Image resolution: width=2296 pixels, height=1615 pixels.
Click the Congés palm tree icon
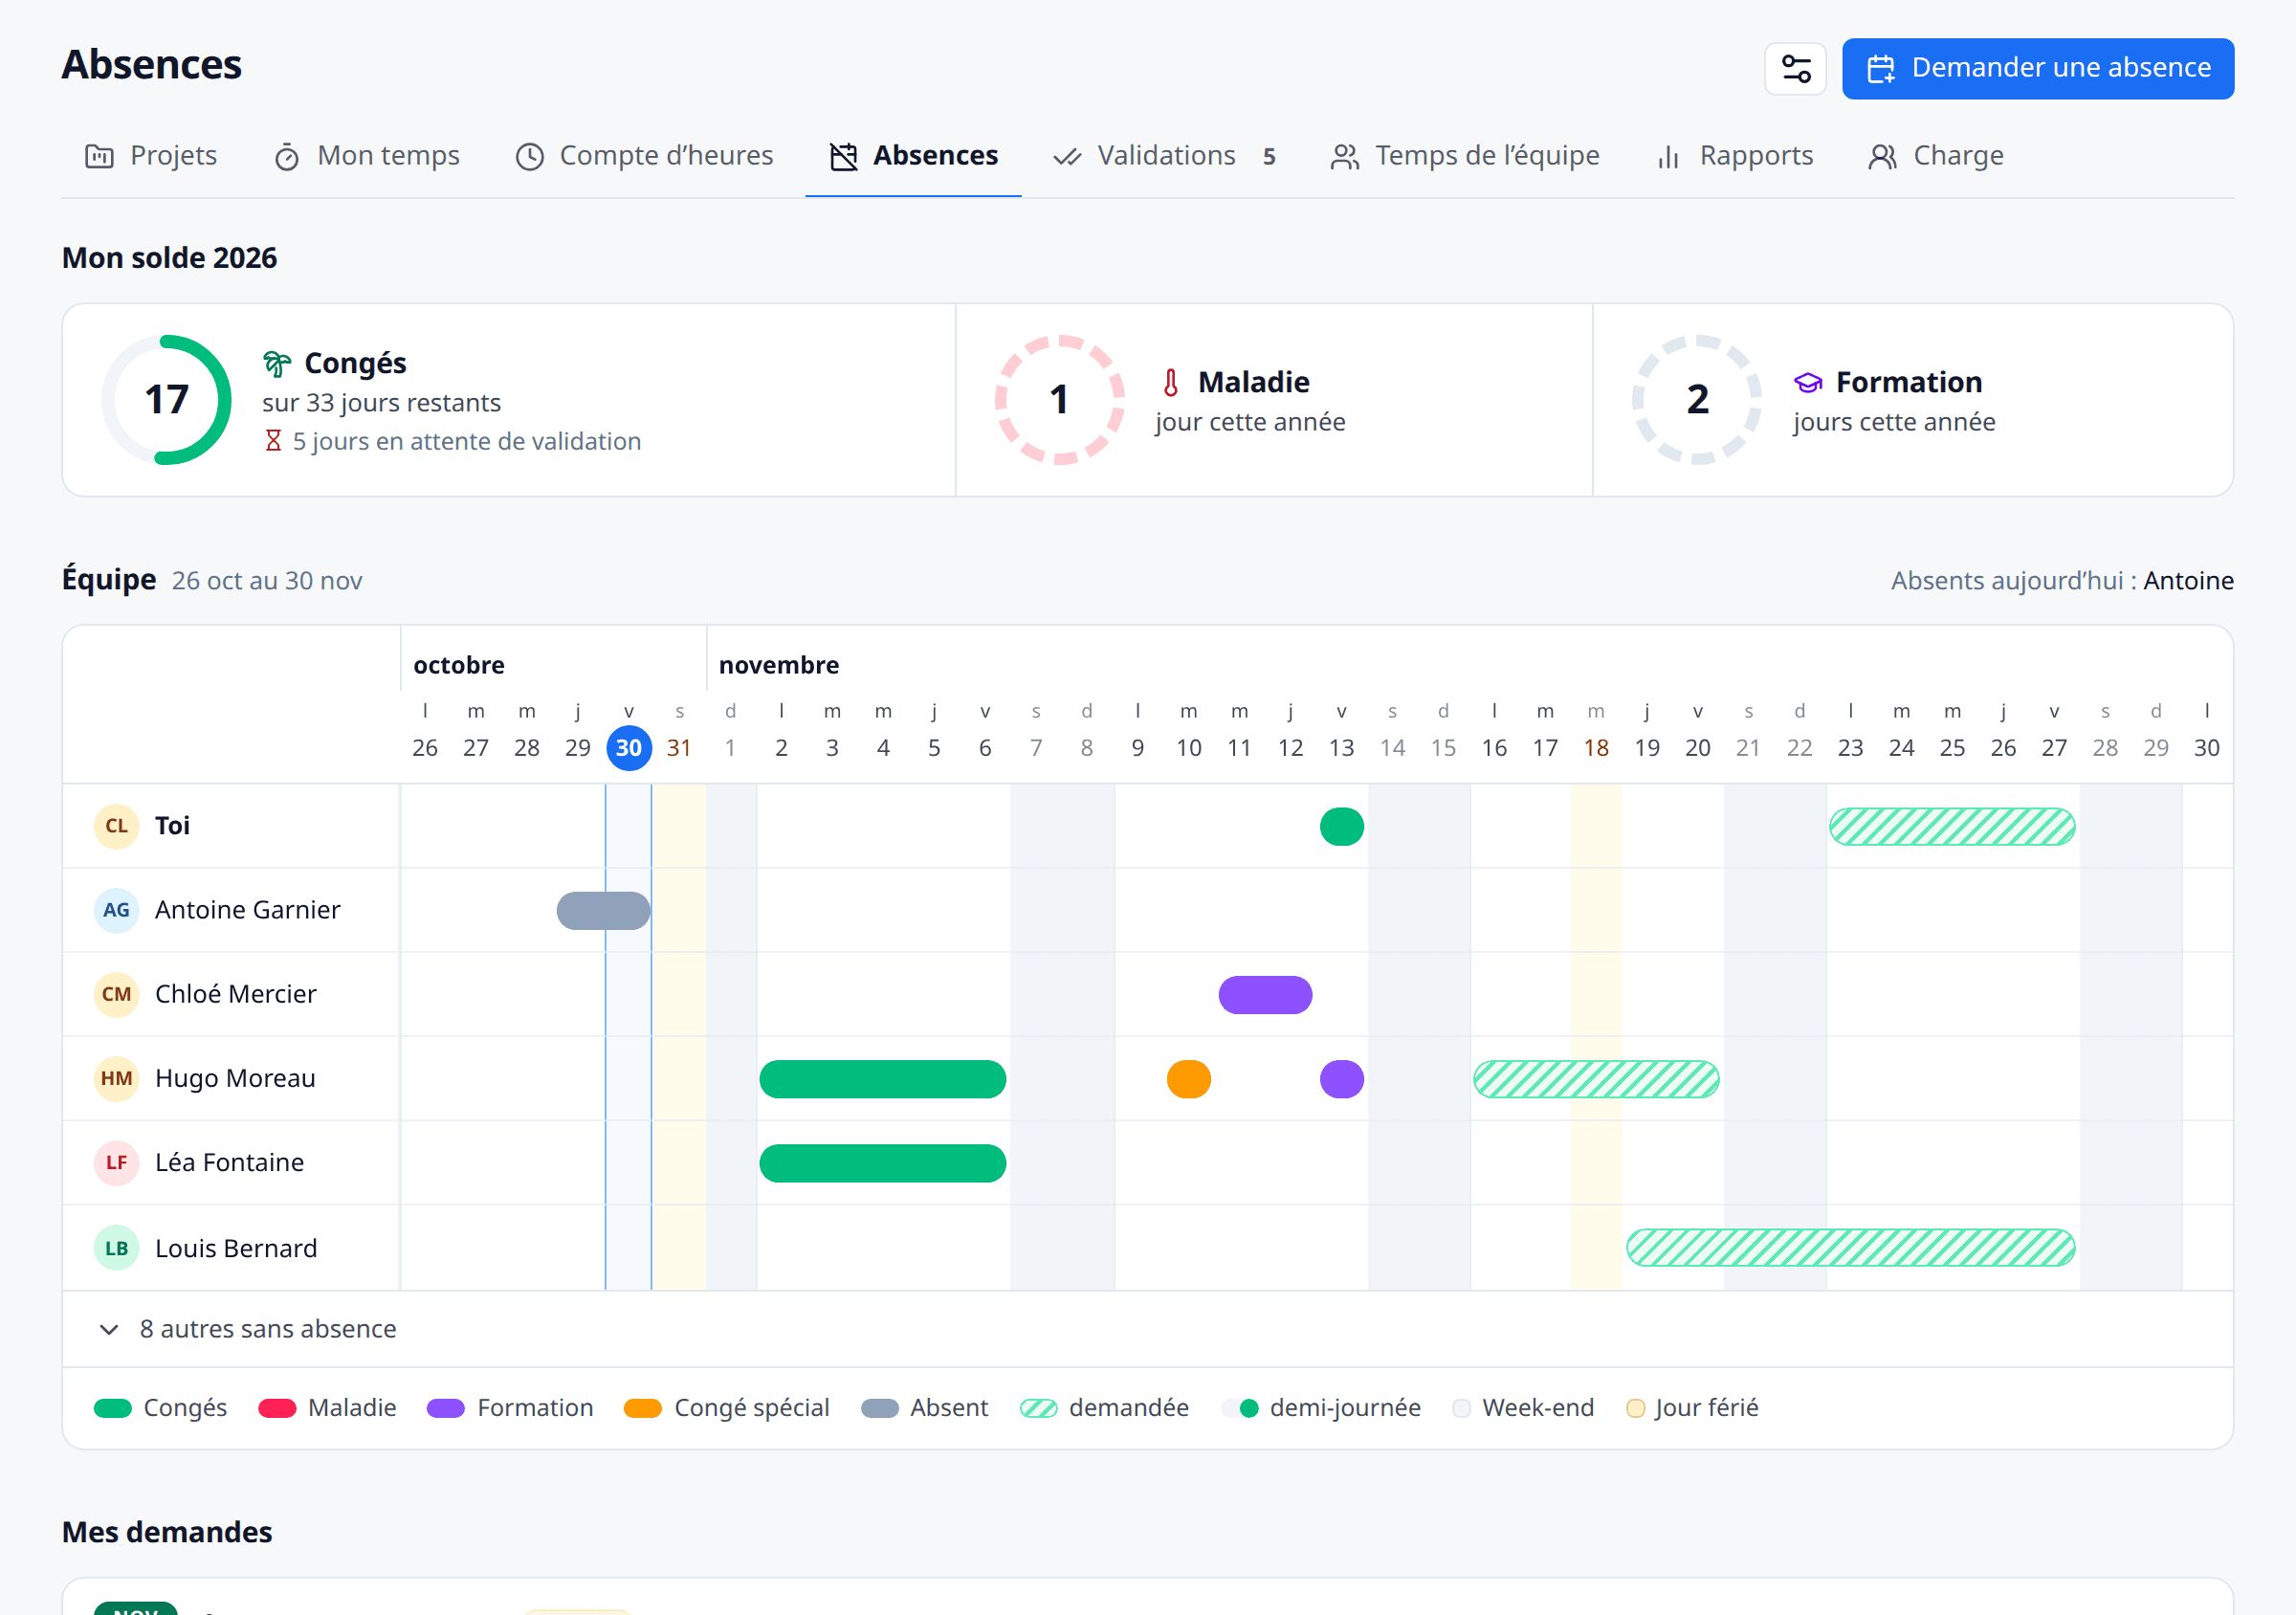tap(277, 363)
